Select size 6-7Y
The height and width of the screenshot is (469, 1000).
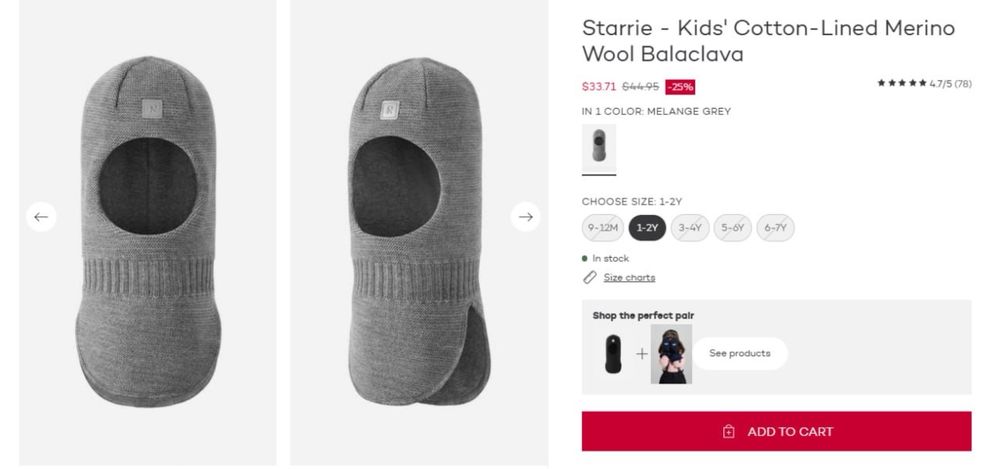776,228
